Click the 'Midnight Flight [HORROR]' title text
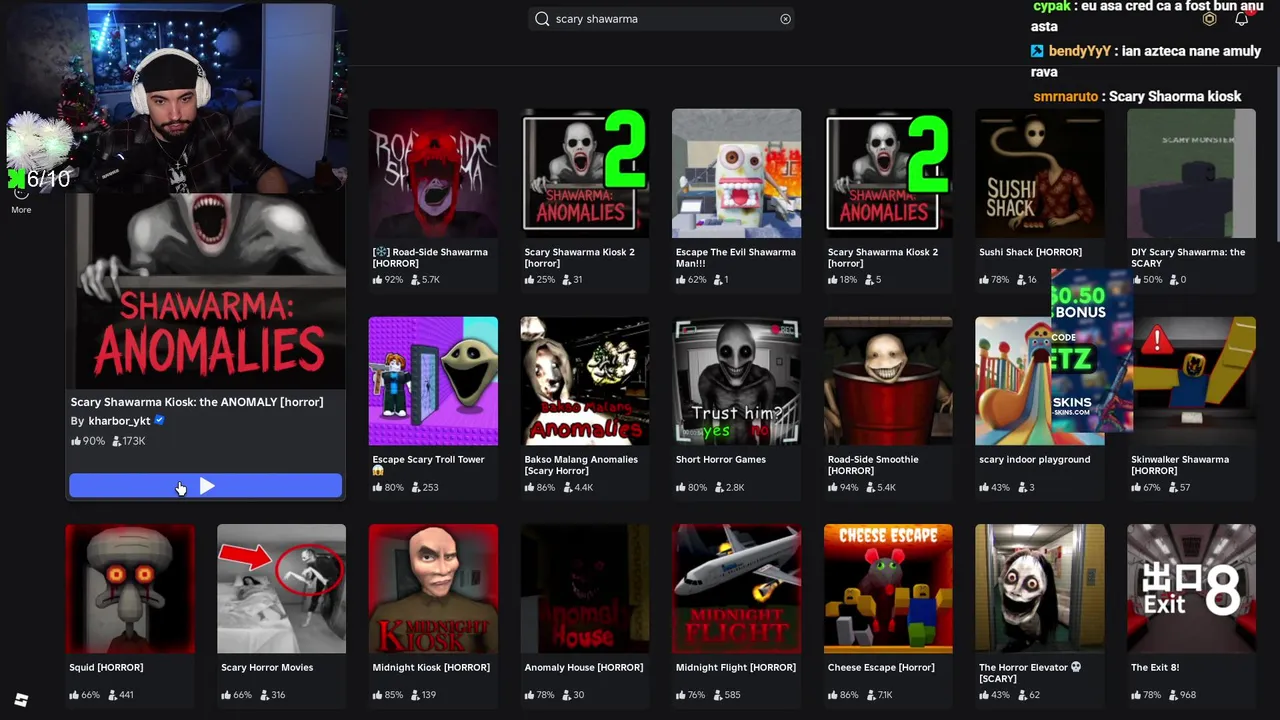The height and width of the screenshot is (720, 1280). pos(736,667)
